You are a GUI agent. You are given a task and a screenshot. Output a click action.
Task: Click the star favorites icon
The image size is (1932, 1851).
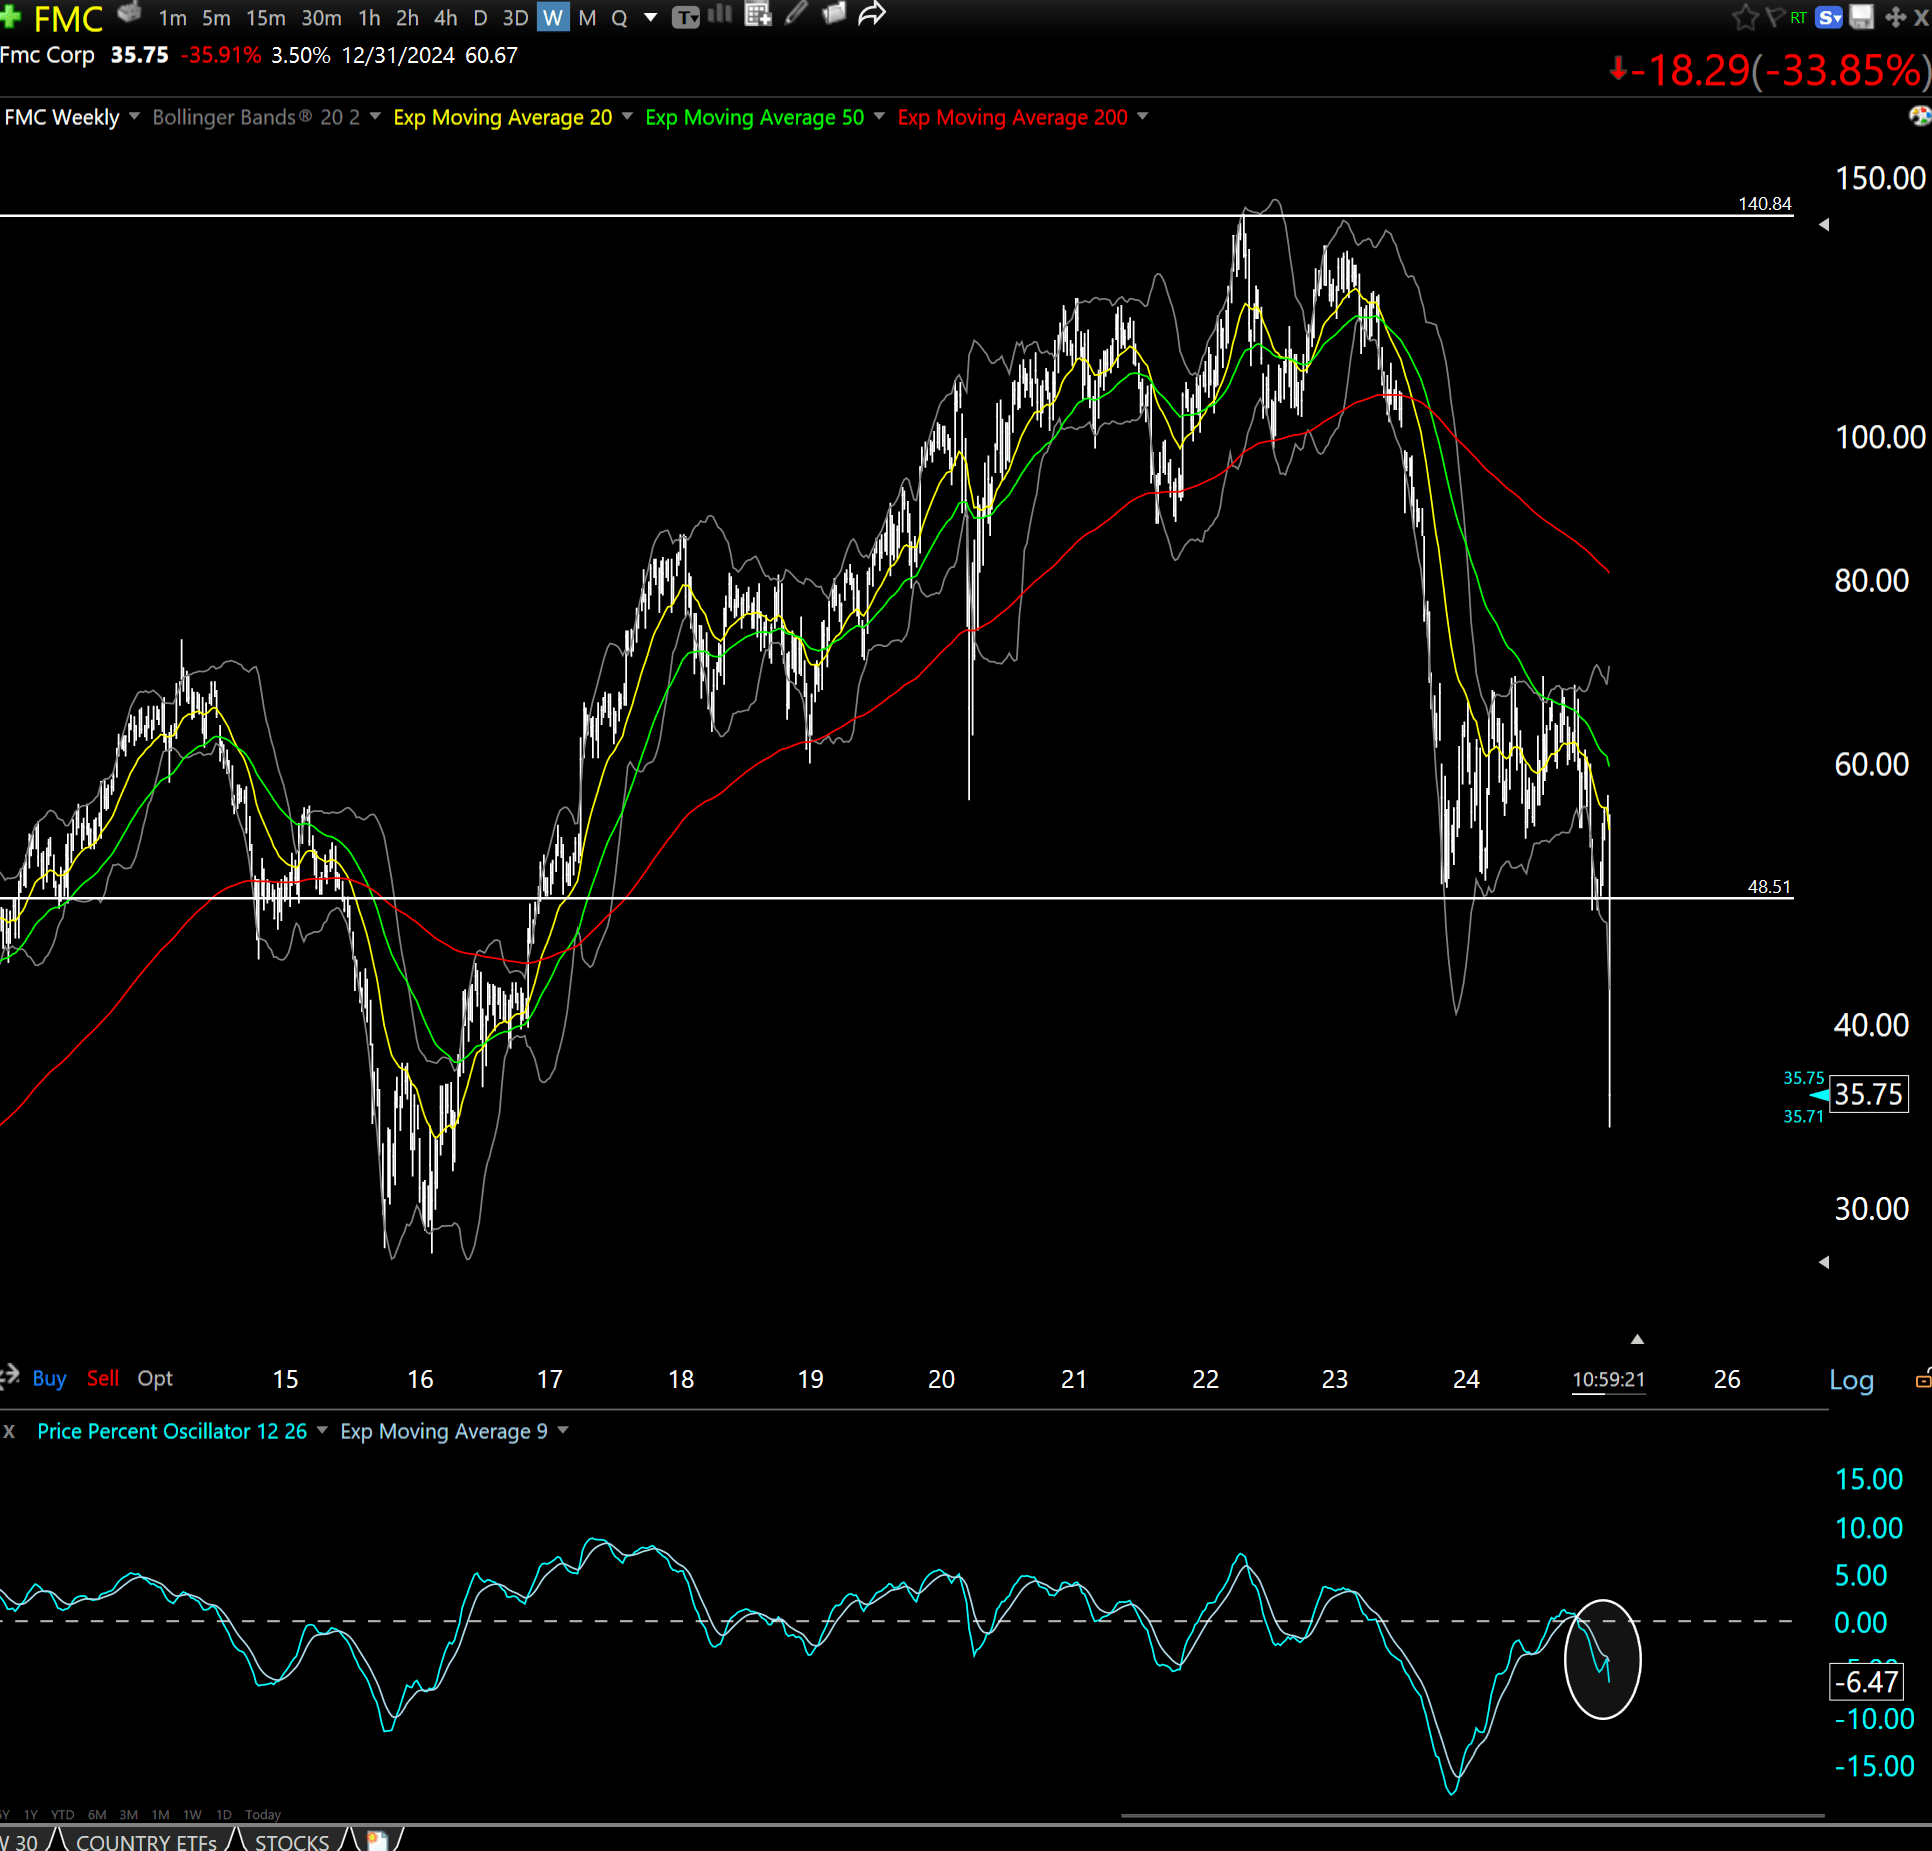pos(1746,17)
